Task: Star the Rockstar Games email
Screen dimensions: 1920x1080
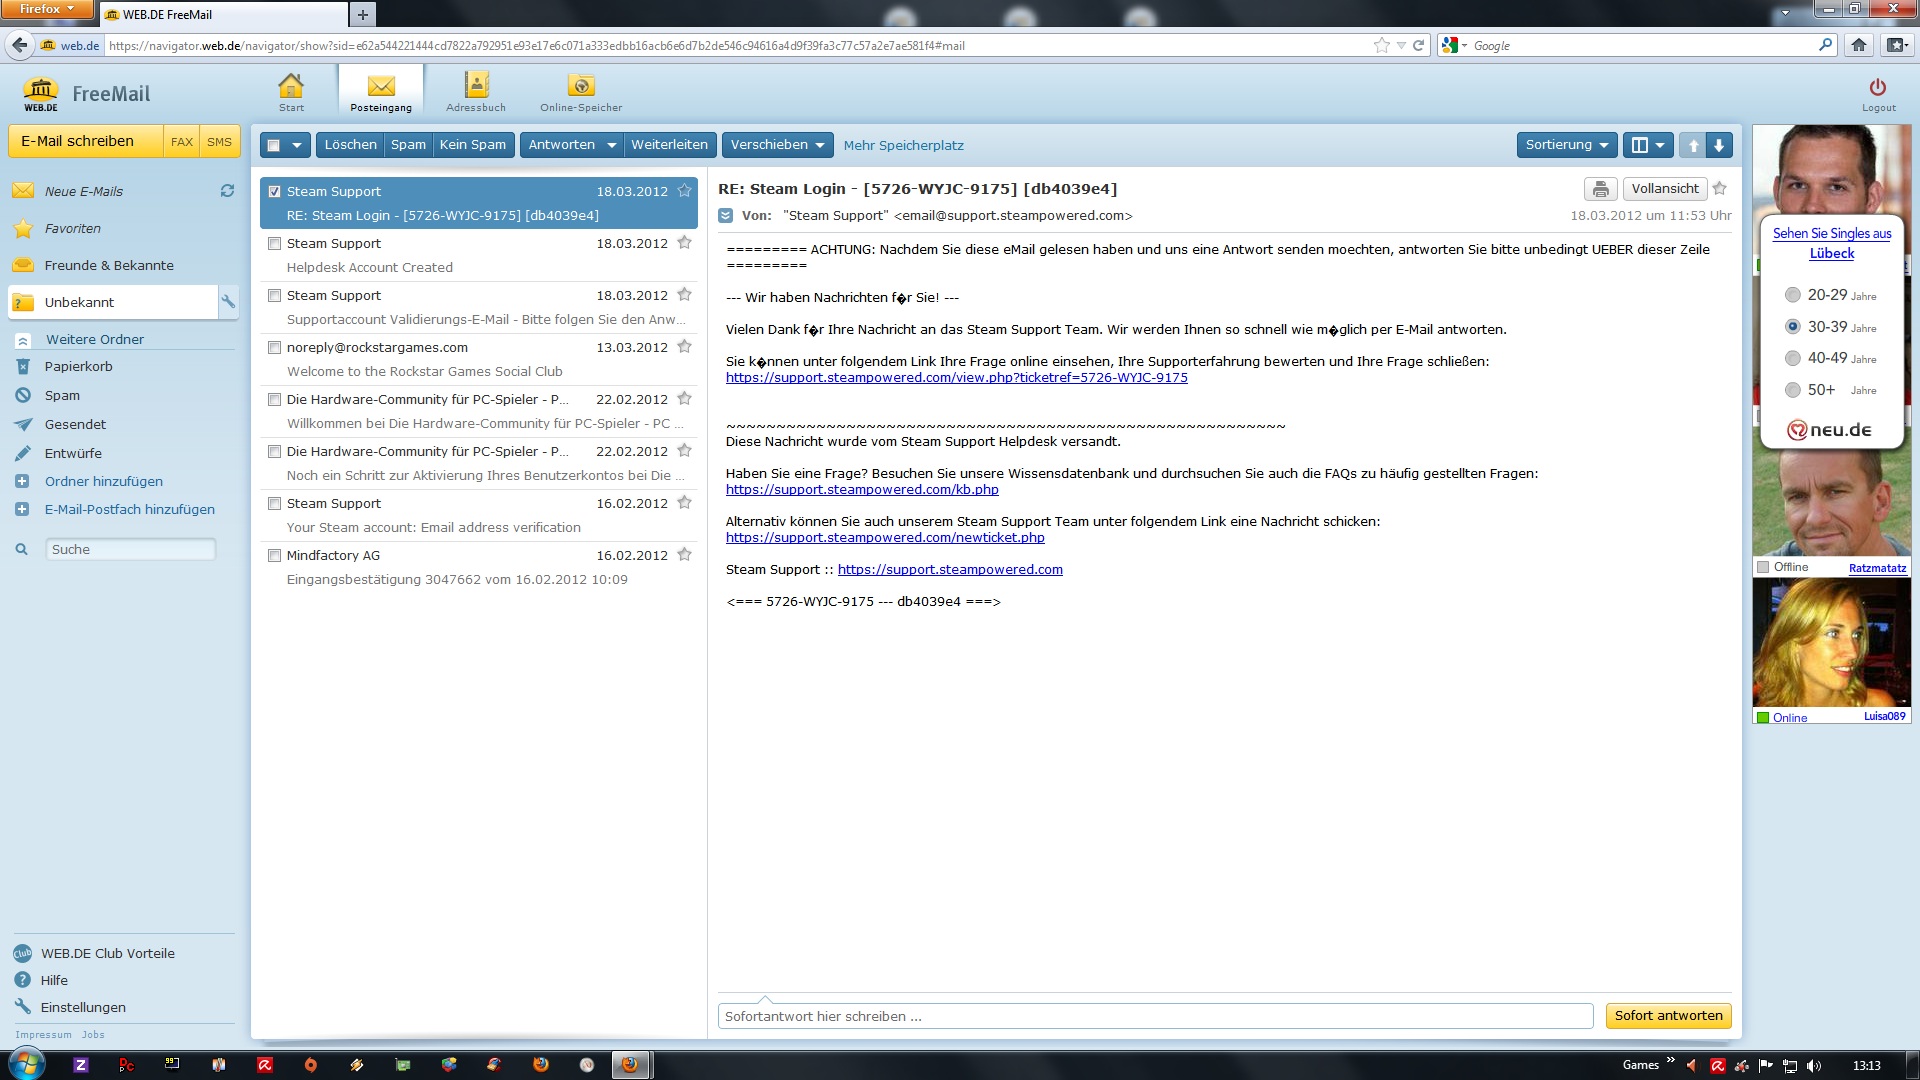Action: click(684, 346)
